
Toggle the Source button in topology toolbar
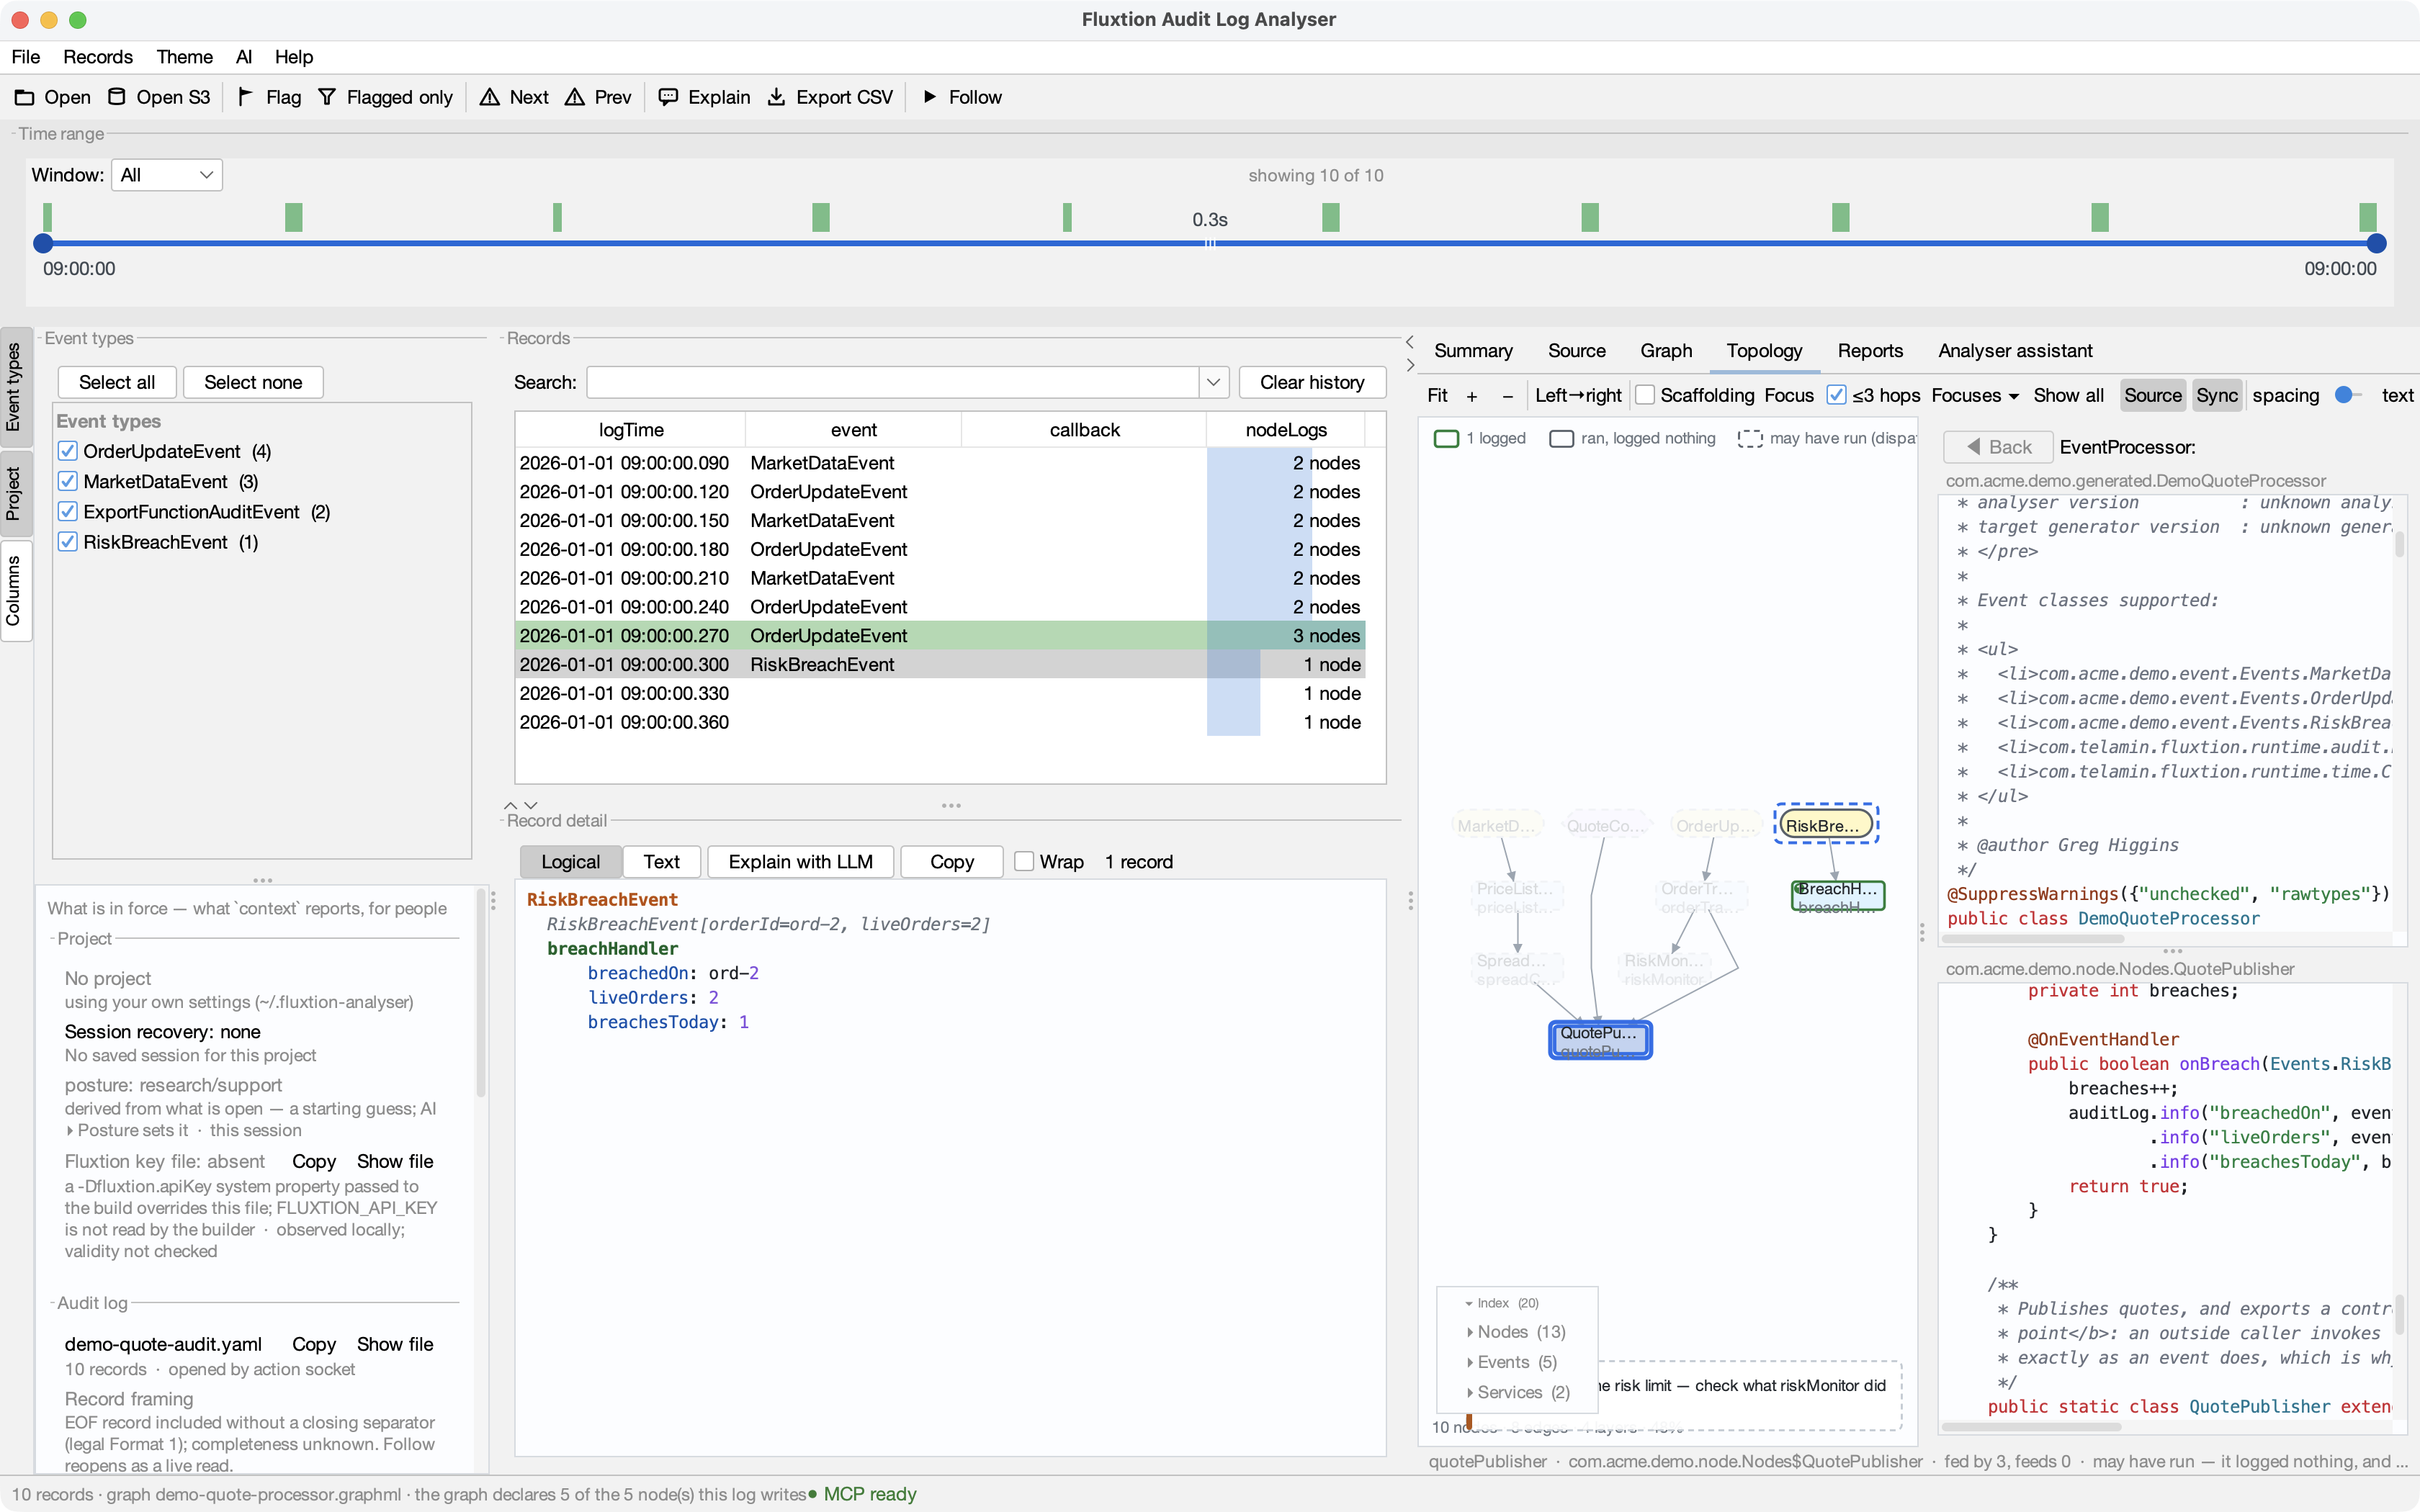(2152, 395)
